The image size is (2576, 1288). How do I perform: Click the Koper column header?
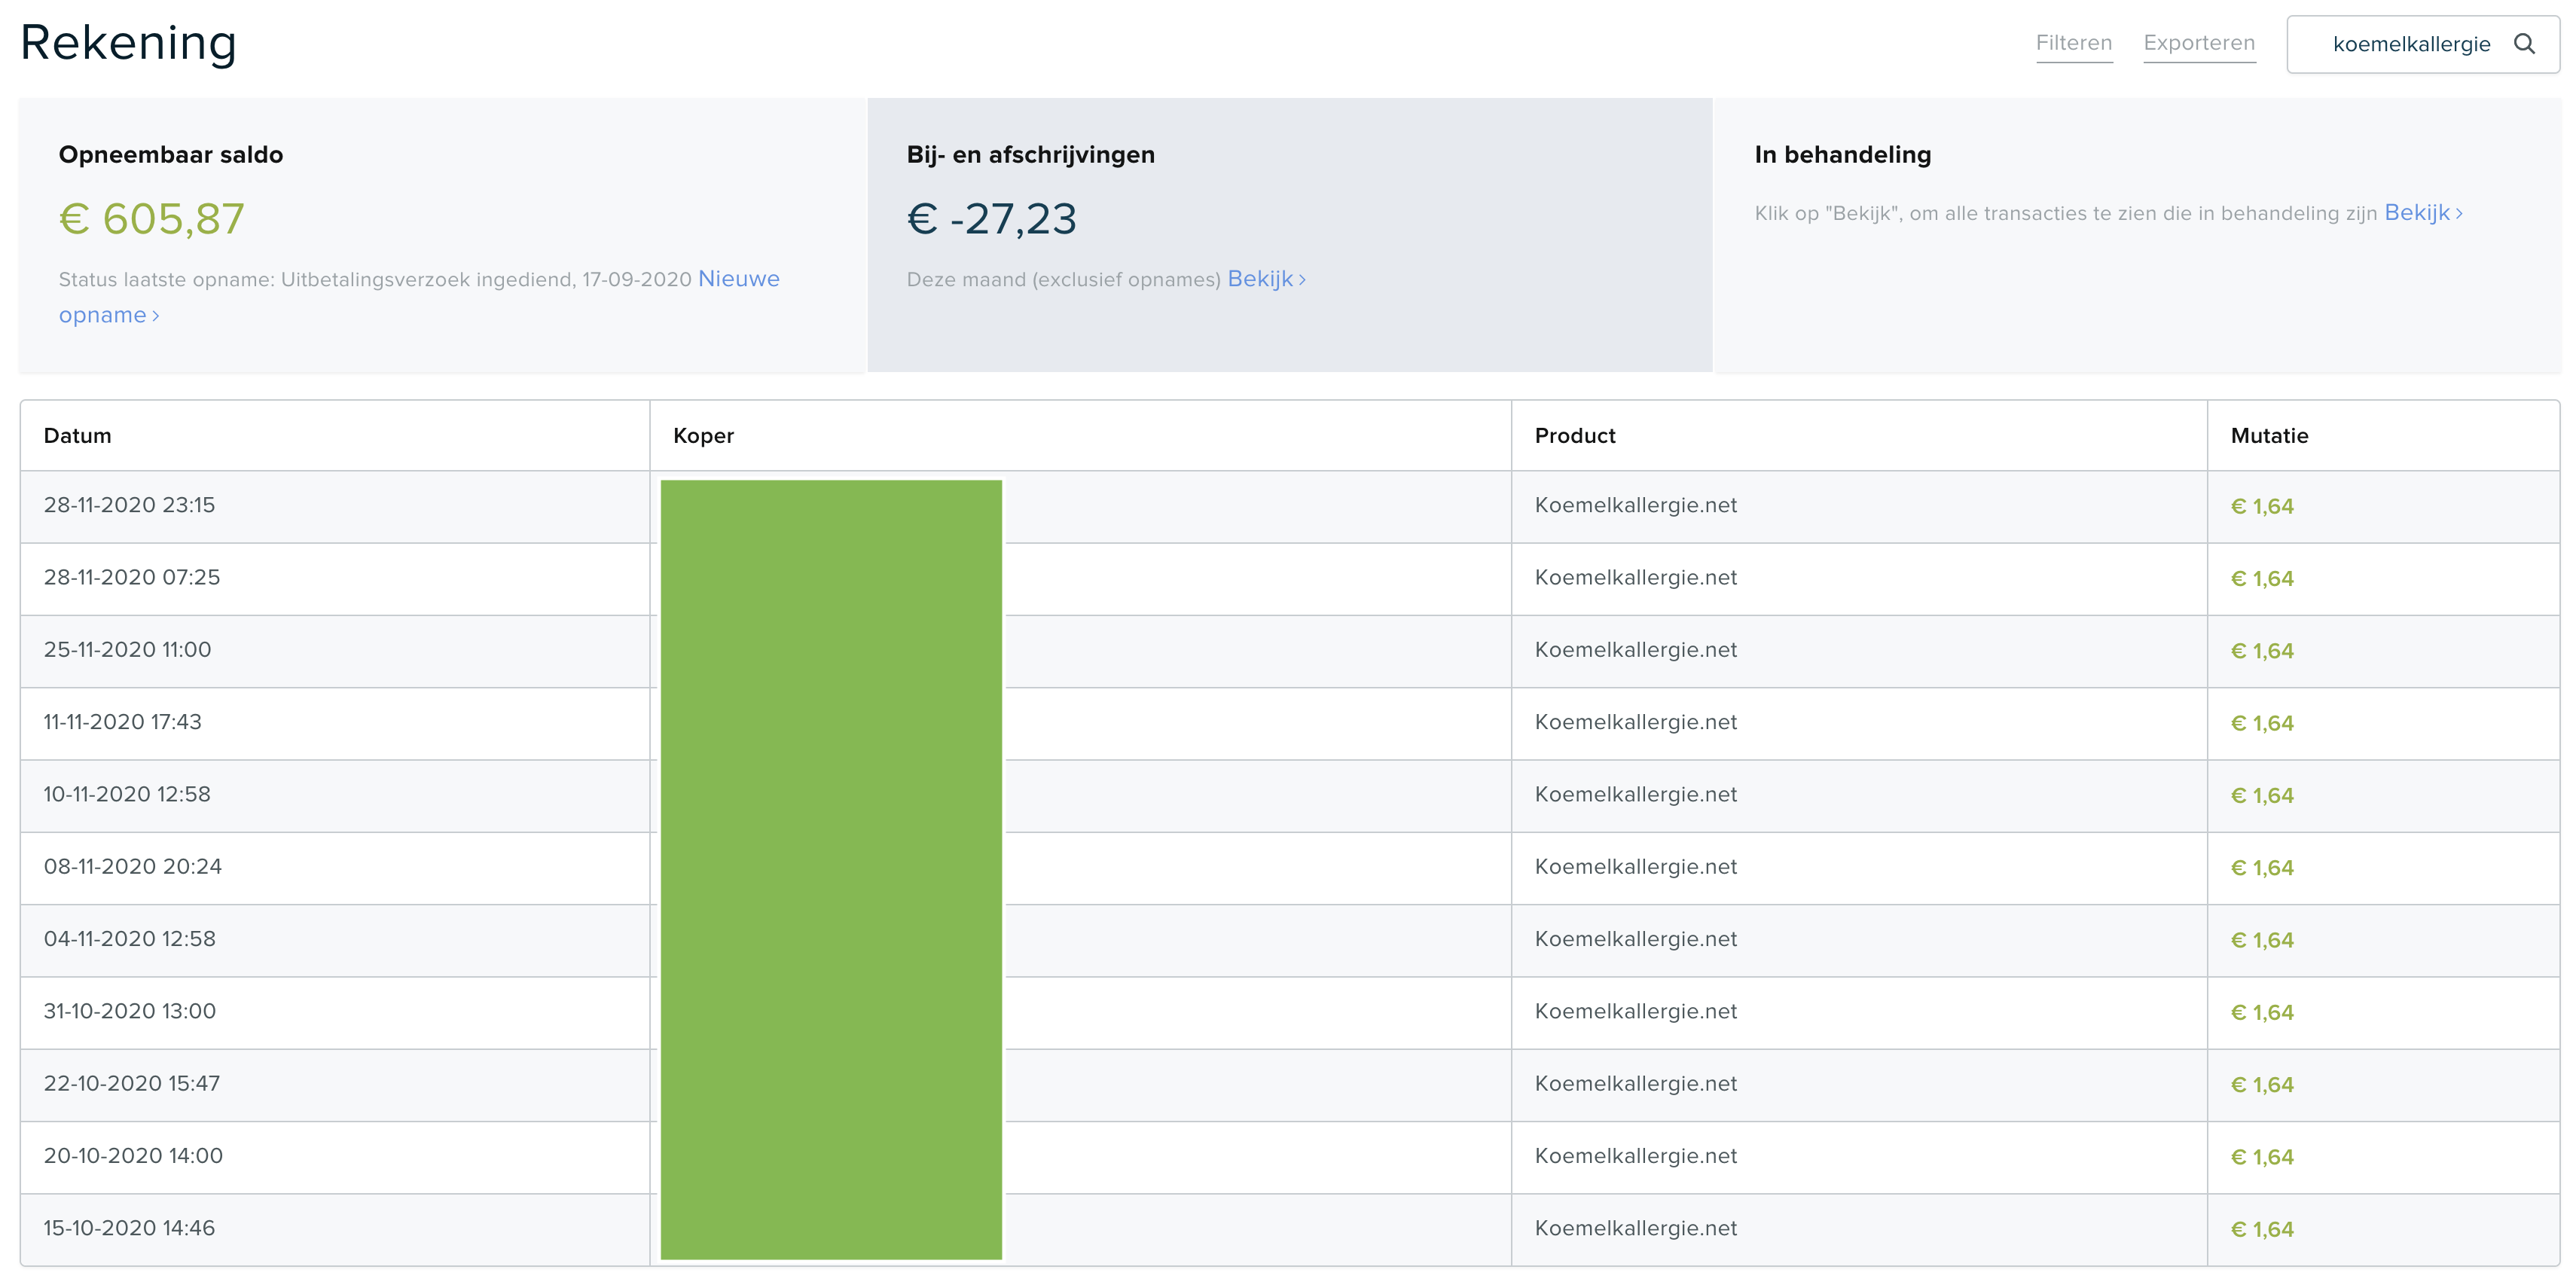(x=703, y=436)
